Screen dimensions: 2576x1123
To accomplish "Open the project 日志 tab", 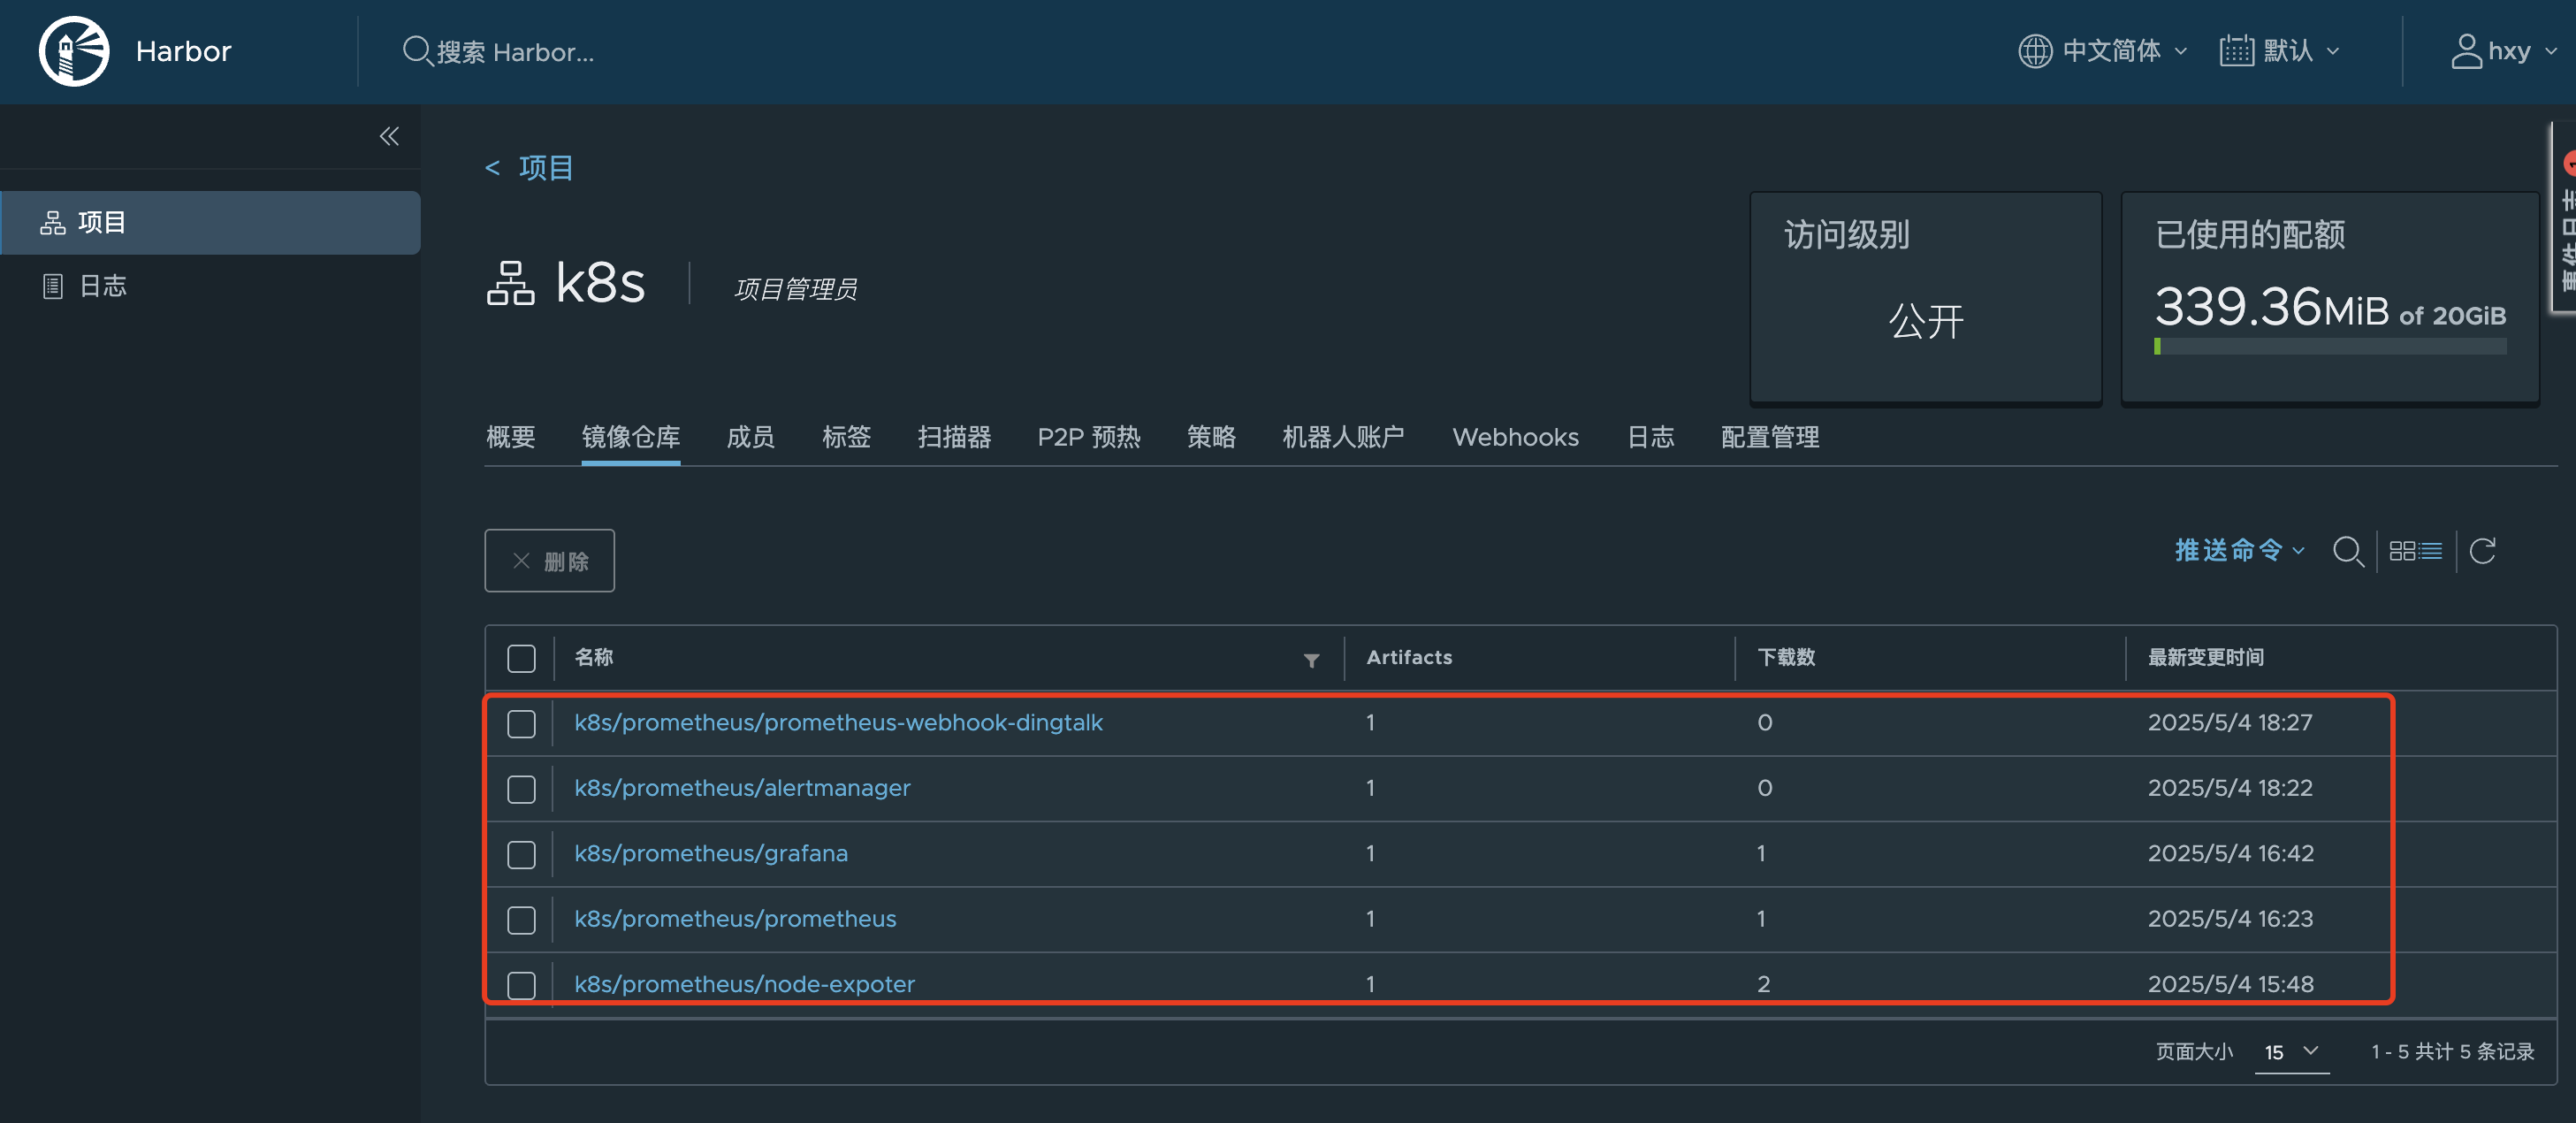I will click(x=1650, y=437).
